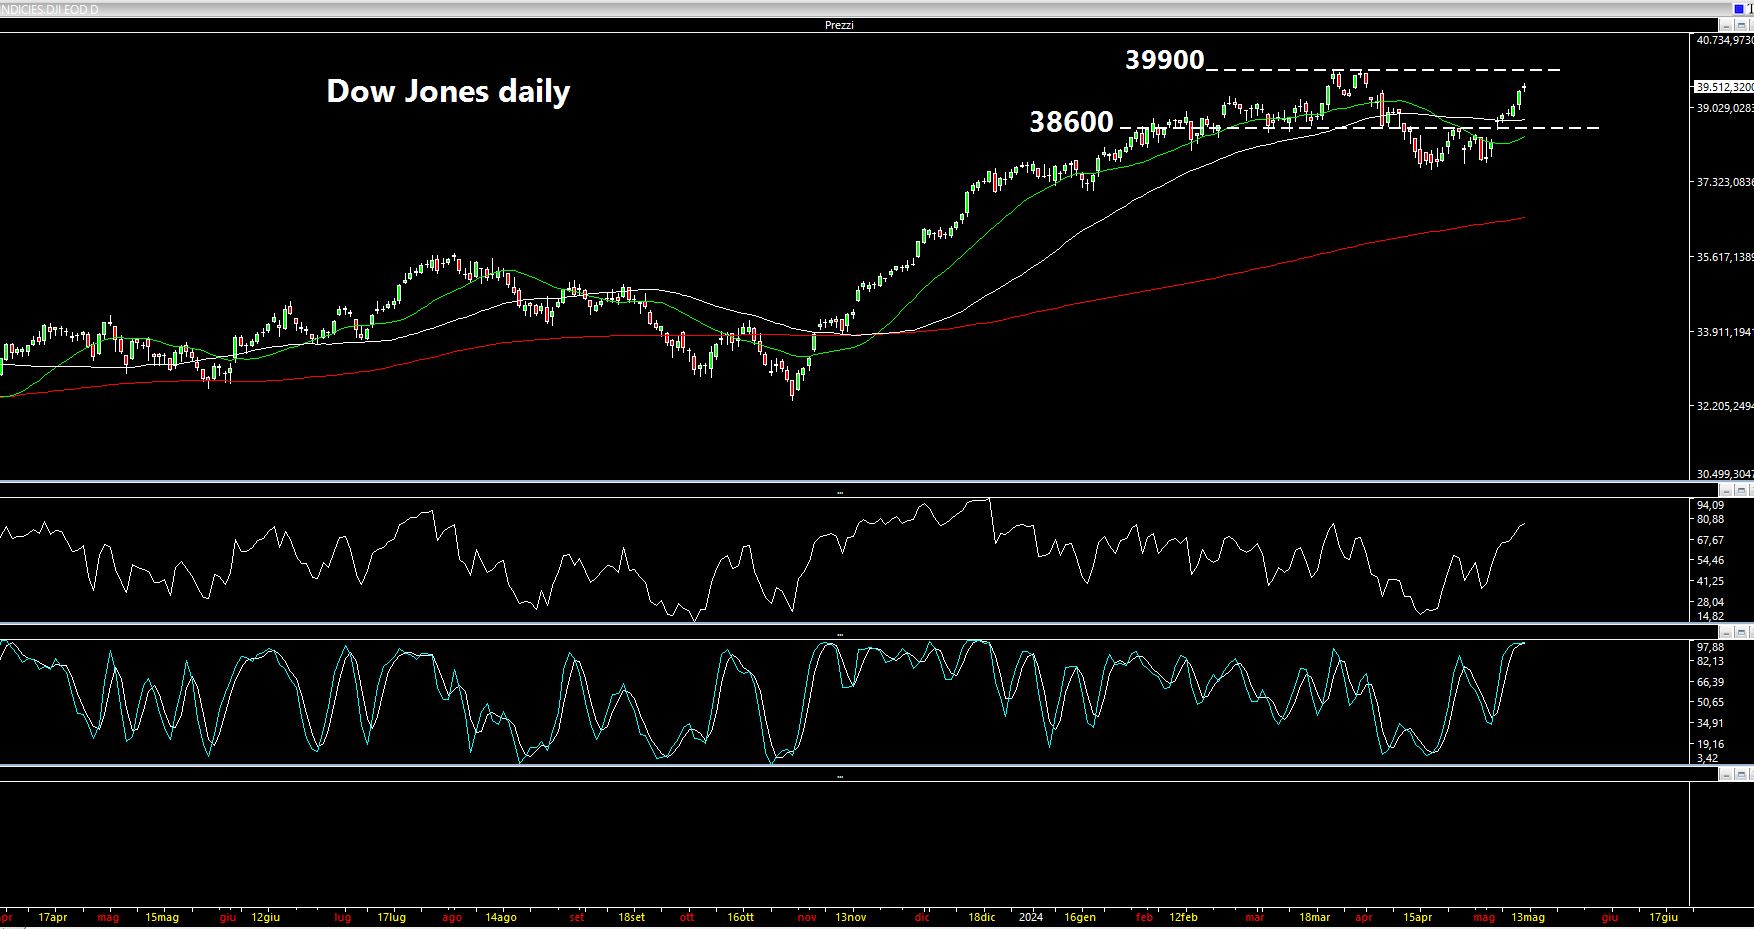Click the 94,09 oscillator scale value
The image size is (1754, 929).
(1710, 506)
